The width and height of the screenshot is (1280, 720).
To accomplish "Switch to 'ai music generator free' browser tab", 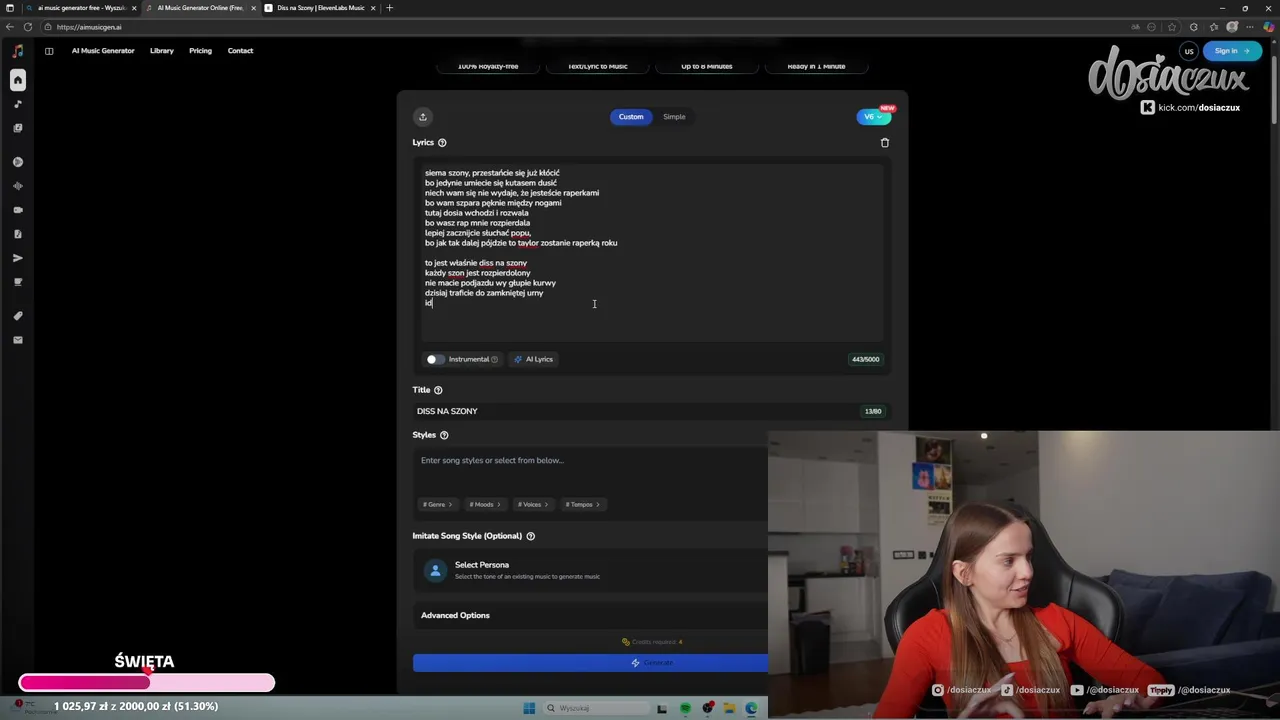I will [x=80, y=8].
